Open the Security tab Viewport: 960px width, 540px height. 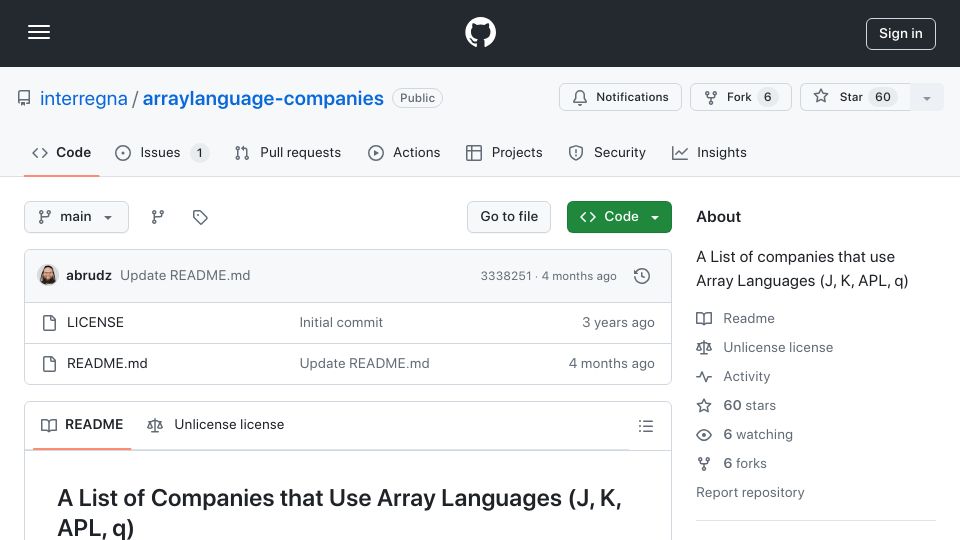coord(607,152)
